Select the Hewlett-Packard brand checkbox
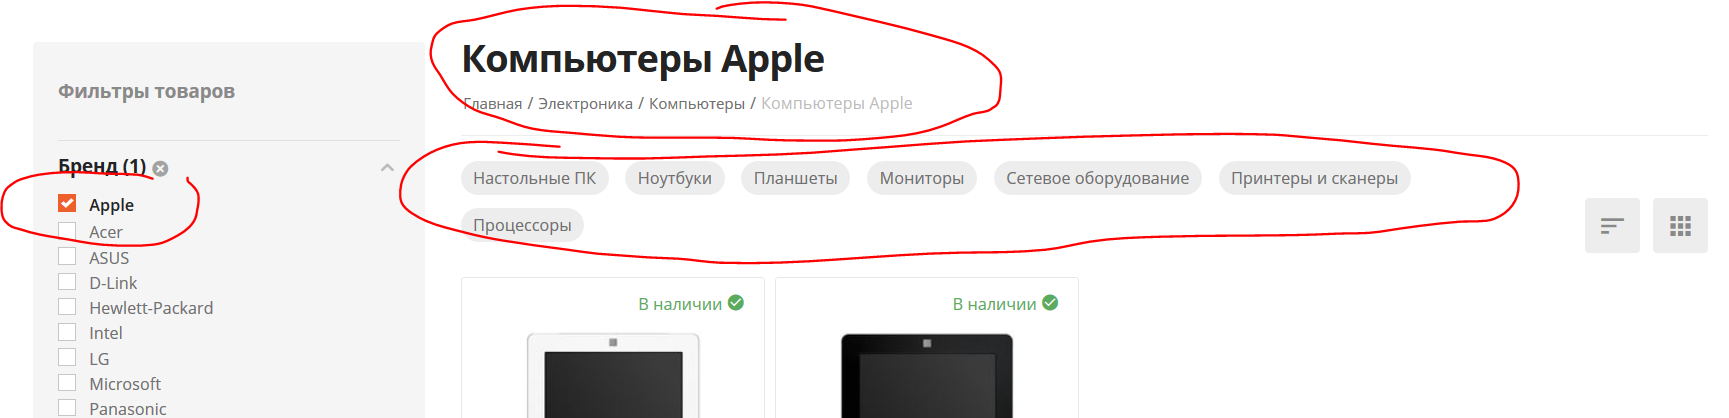Screen dimensions: 1729x418 pos(67,307)
